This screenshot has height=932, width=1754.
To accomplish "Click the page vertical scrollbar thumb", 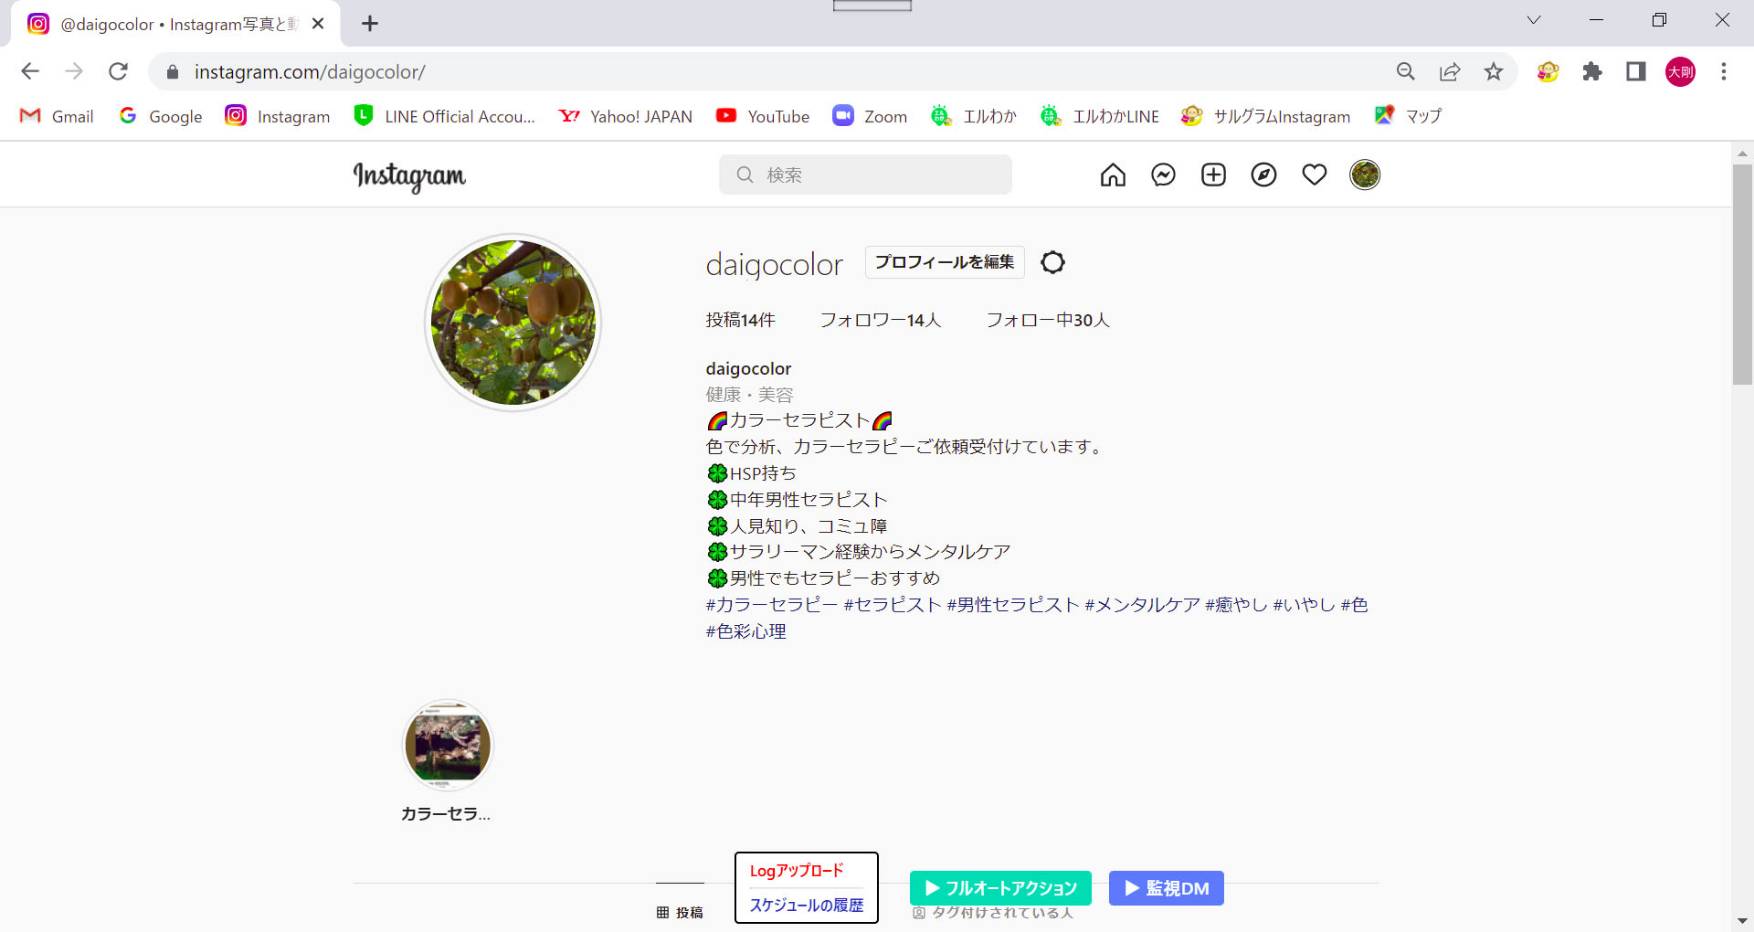I will (x=1743, y=274).
